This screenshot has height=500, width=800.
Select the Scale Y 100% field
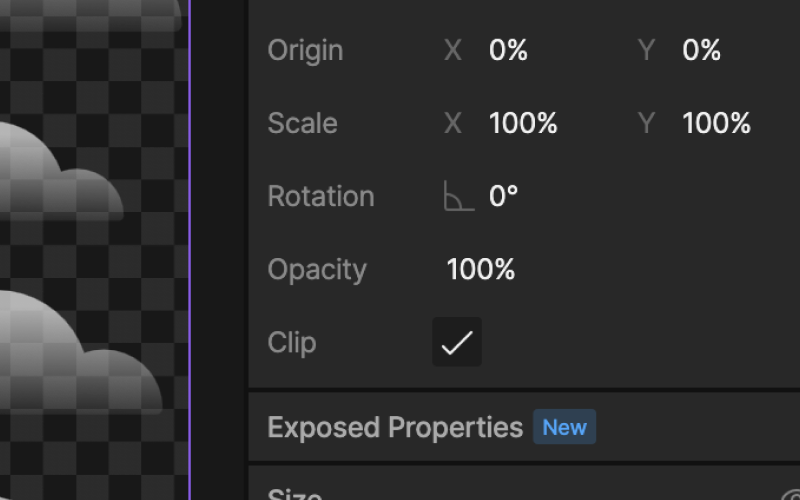click(716, 123)
